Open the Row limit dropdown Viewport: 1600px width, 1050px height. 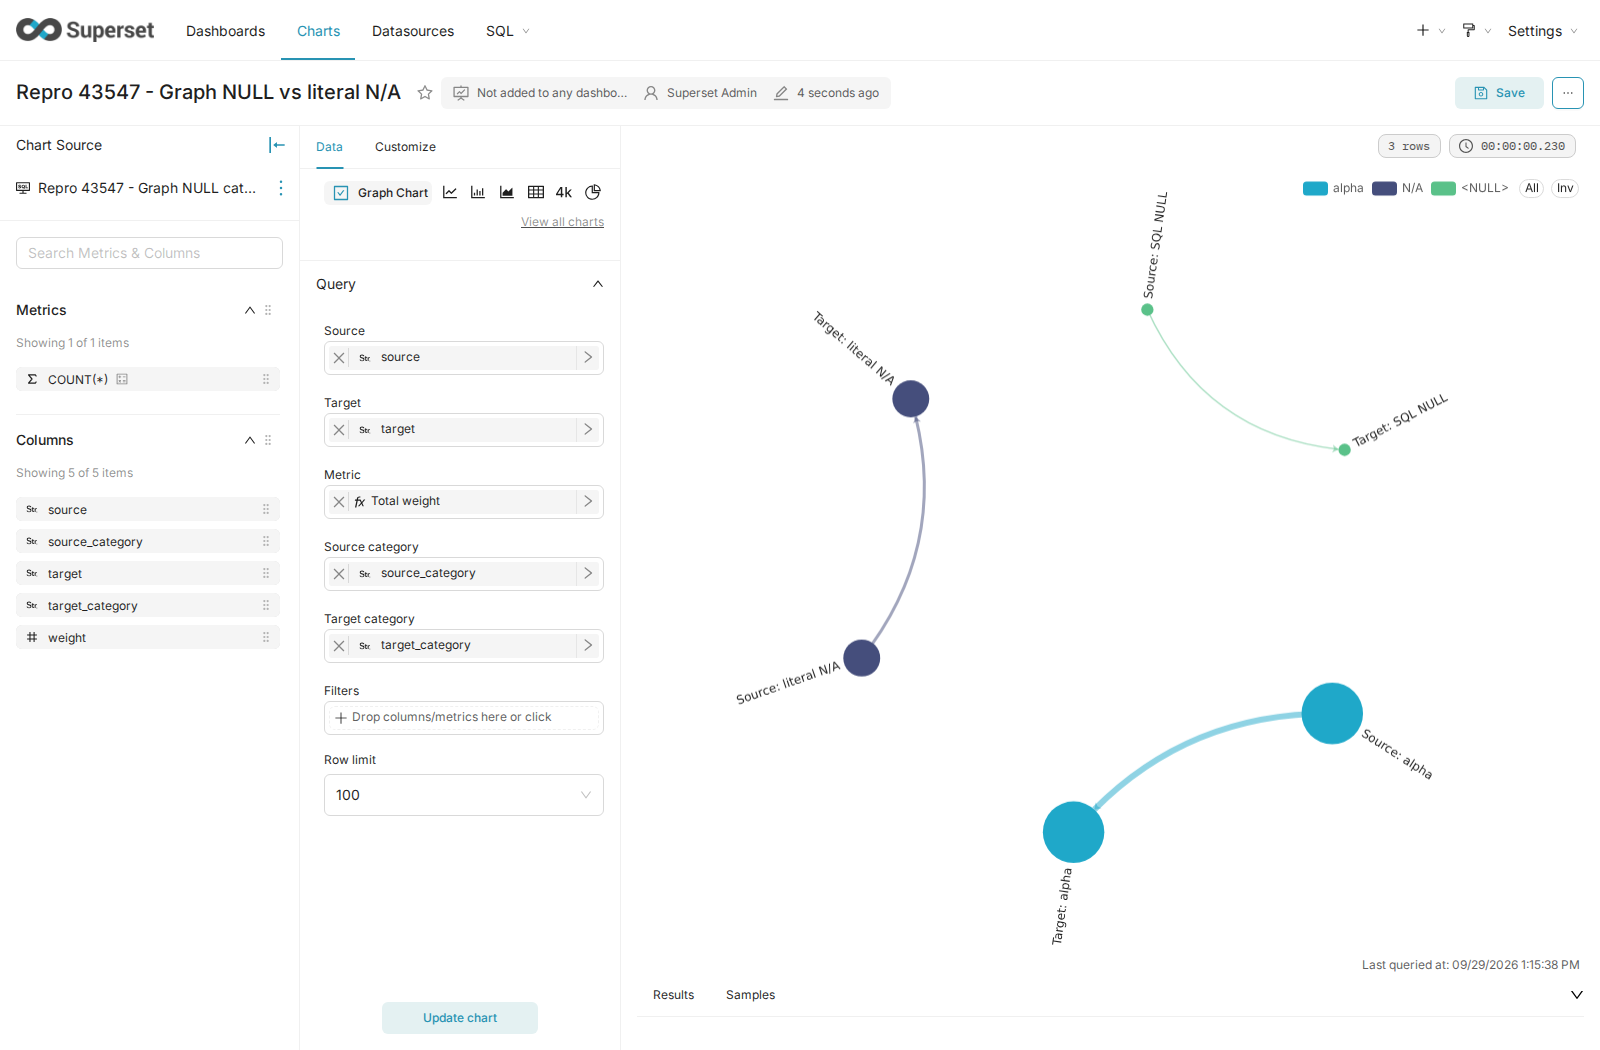(464, 795)
